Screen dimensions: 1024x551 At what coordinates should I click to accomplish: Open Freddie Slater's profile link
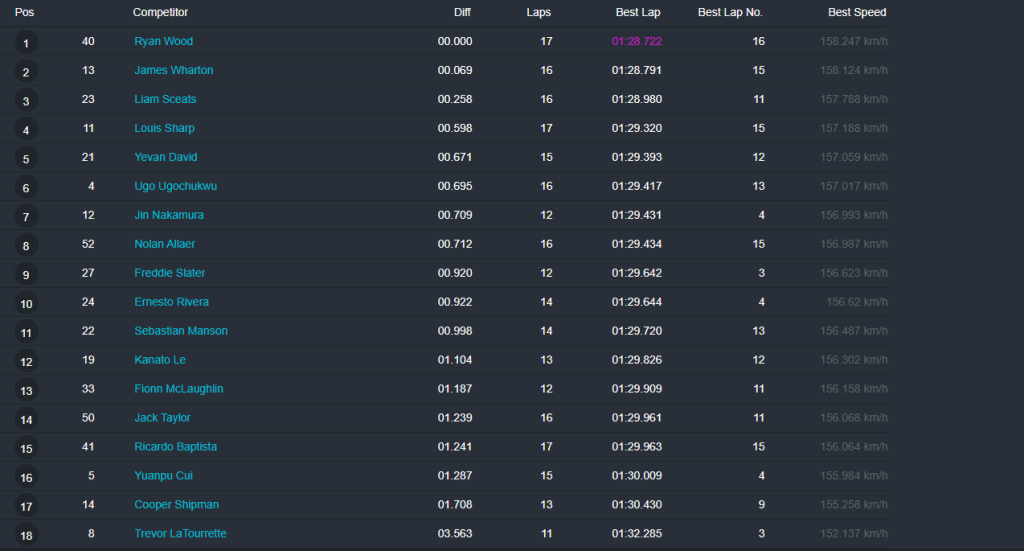click(x=170, y=273)
